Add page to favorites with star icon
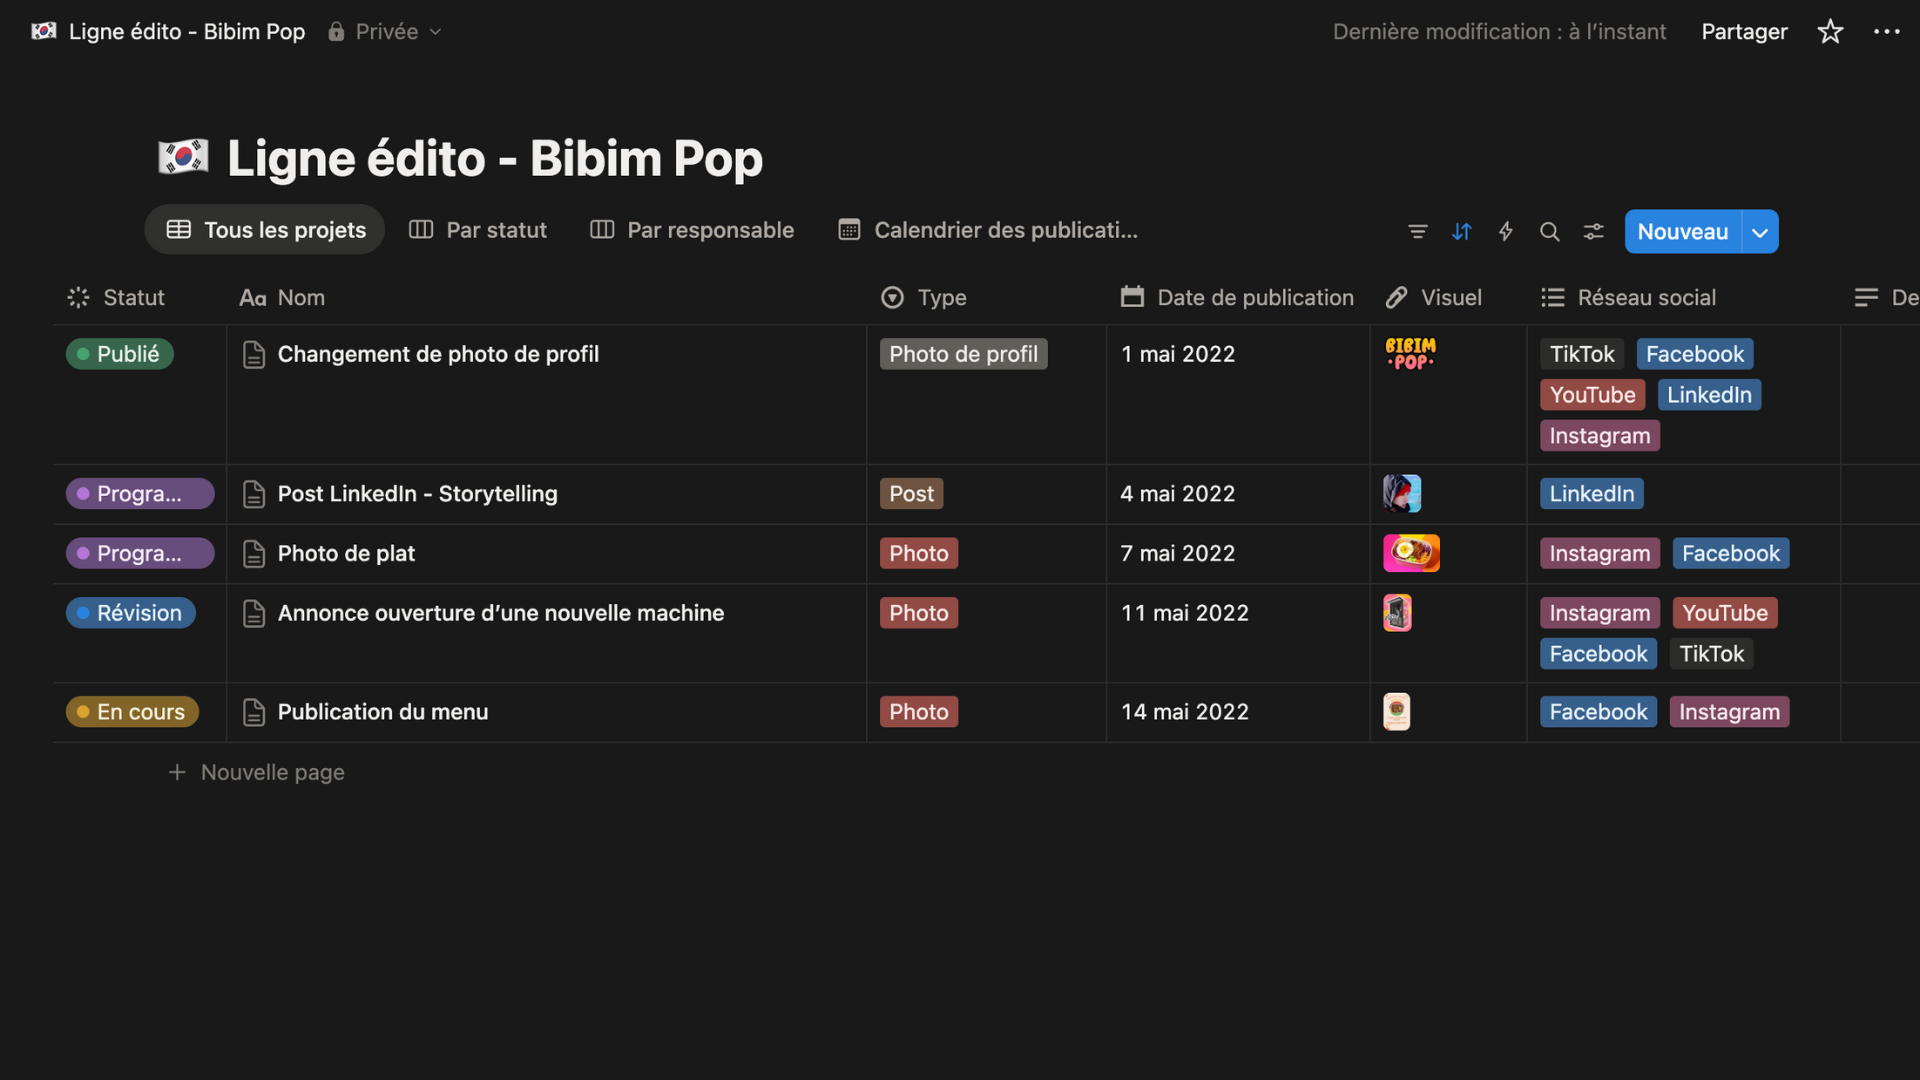 (x=1830, y=32)
